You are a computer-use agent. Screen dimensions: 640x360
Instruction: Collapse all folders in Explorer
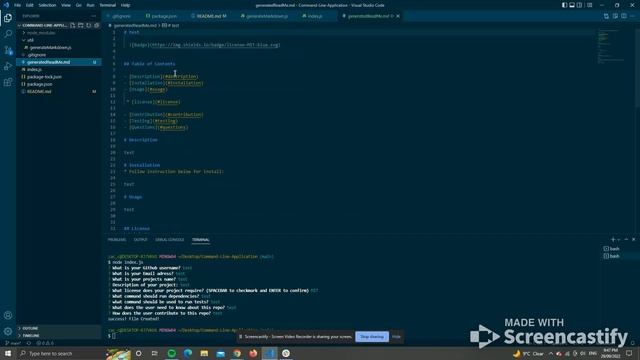(x=97, y=25)
